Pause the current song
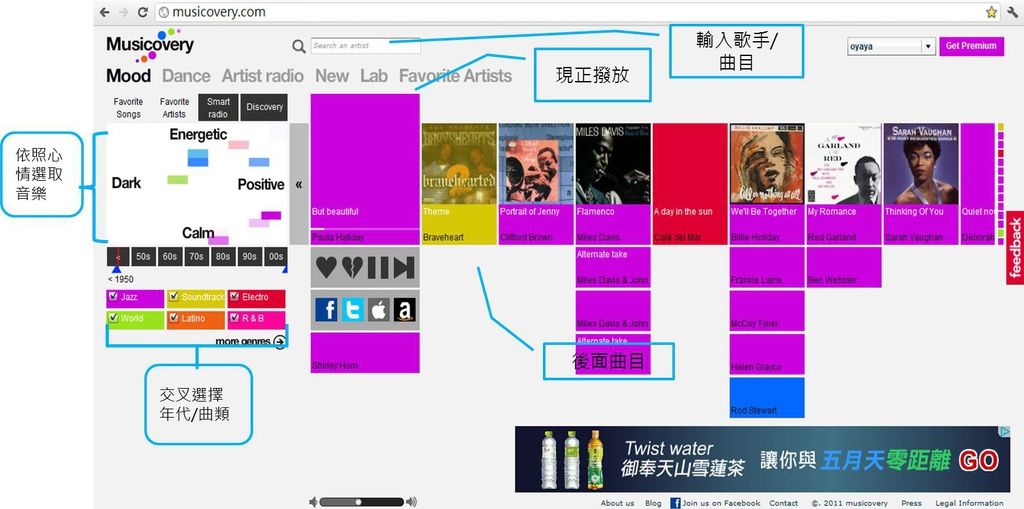Screen dimensions: 1024x509 377,268
